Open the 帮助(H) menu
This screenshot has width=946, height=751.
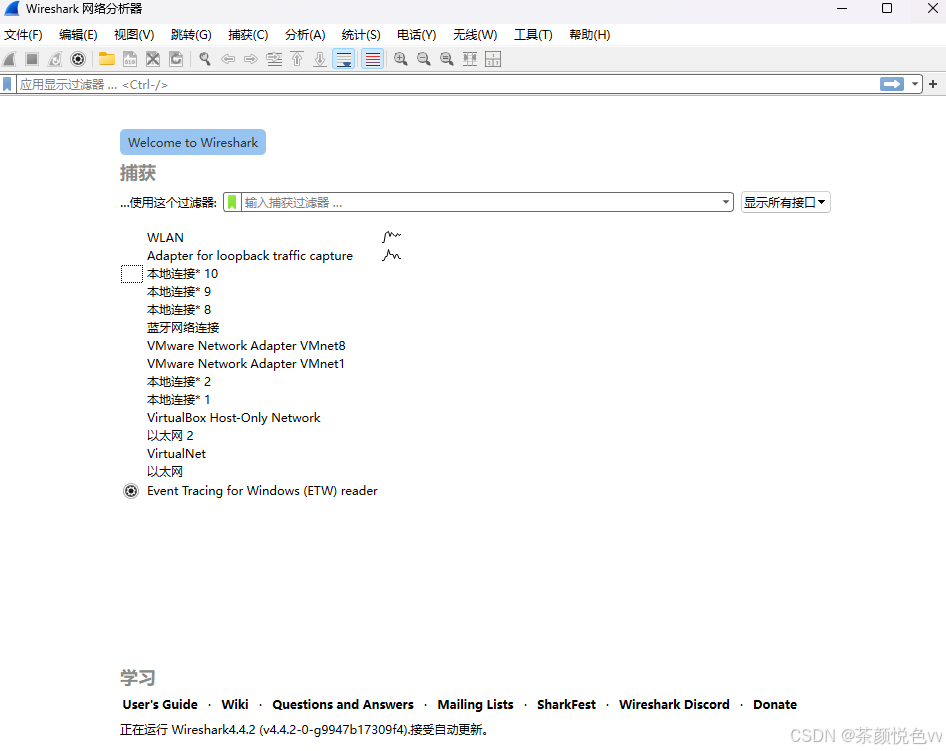[x=589, y=35]
